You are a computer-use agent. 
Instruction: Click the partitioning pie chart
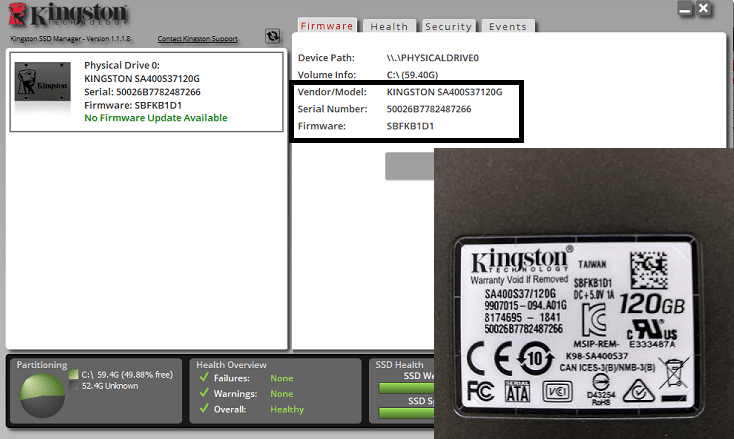(42, 395)
